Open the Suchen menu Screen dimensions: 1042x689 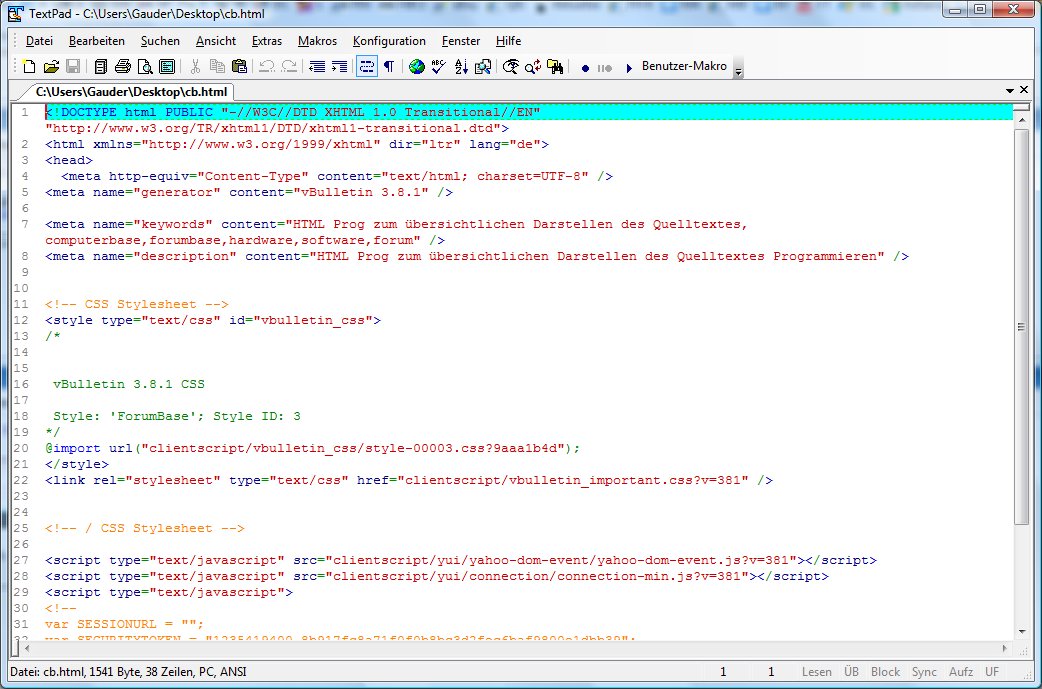(160, 41)
